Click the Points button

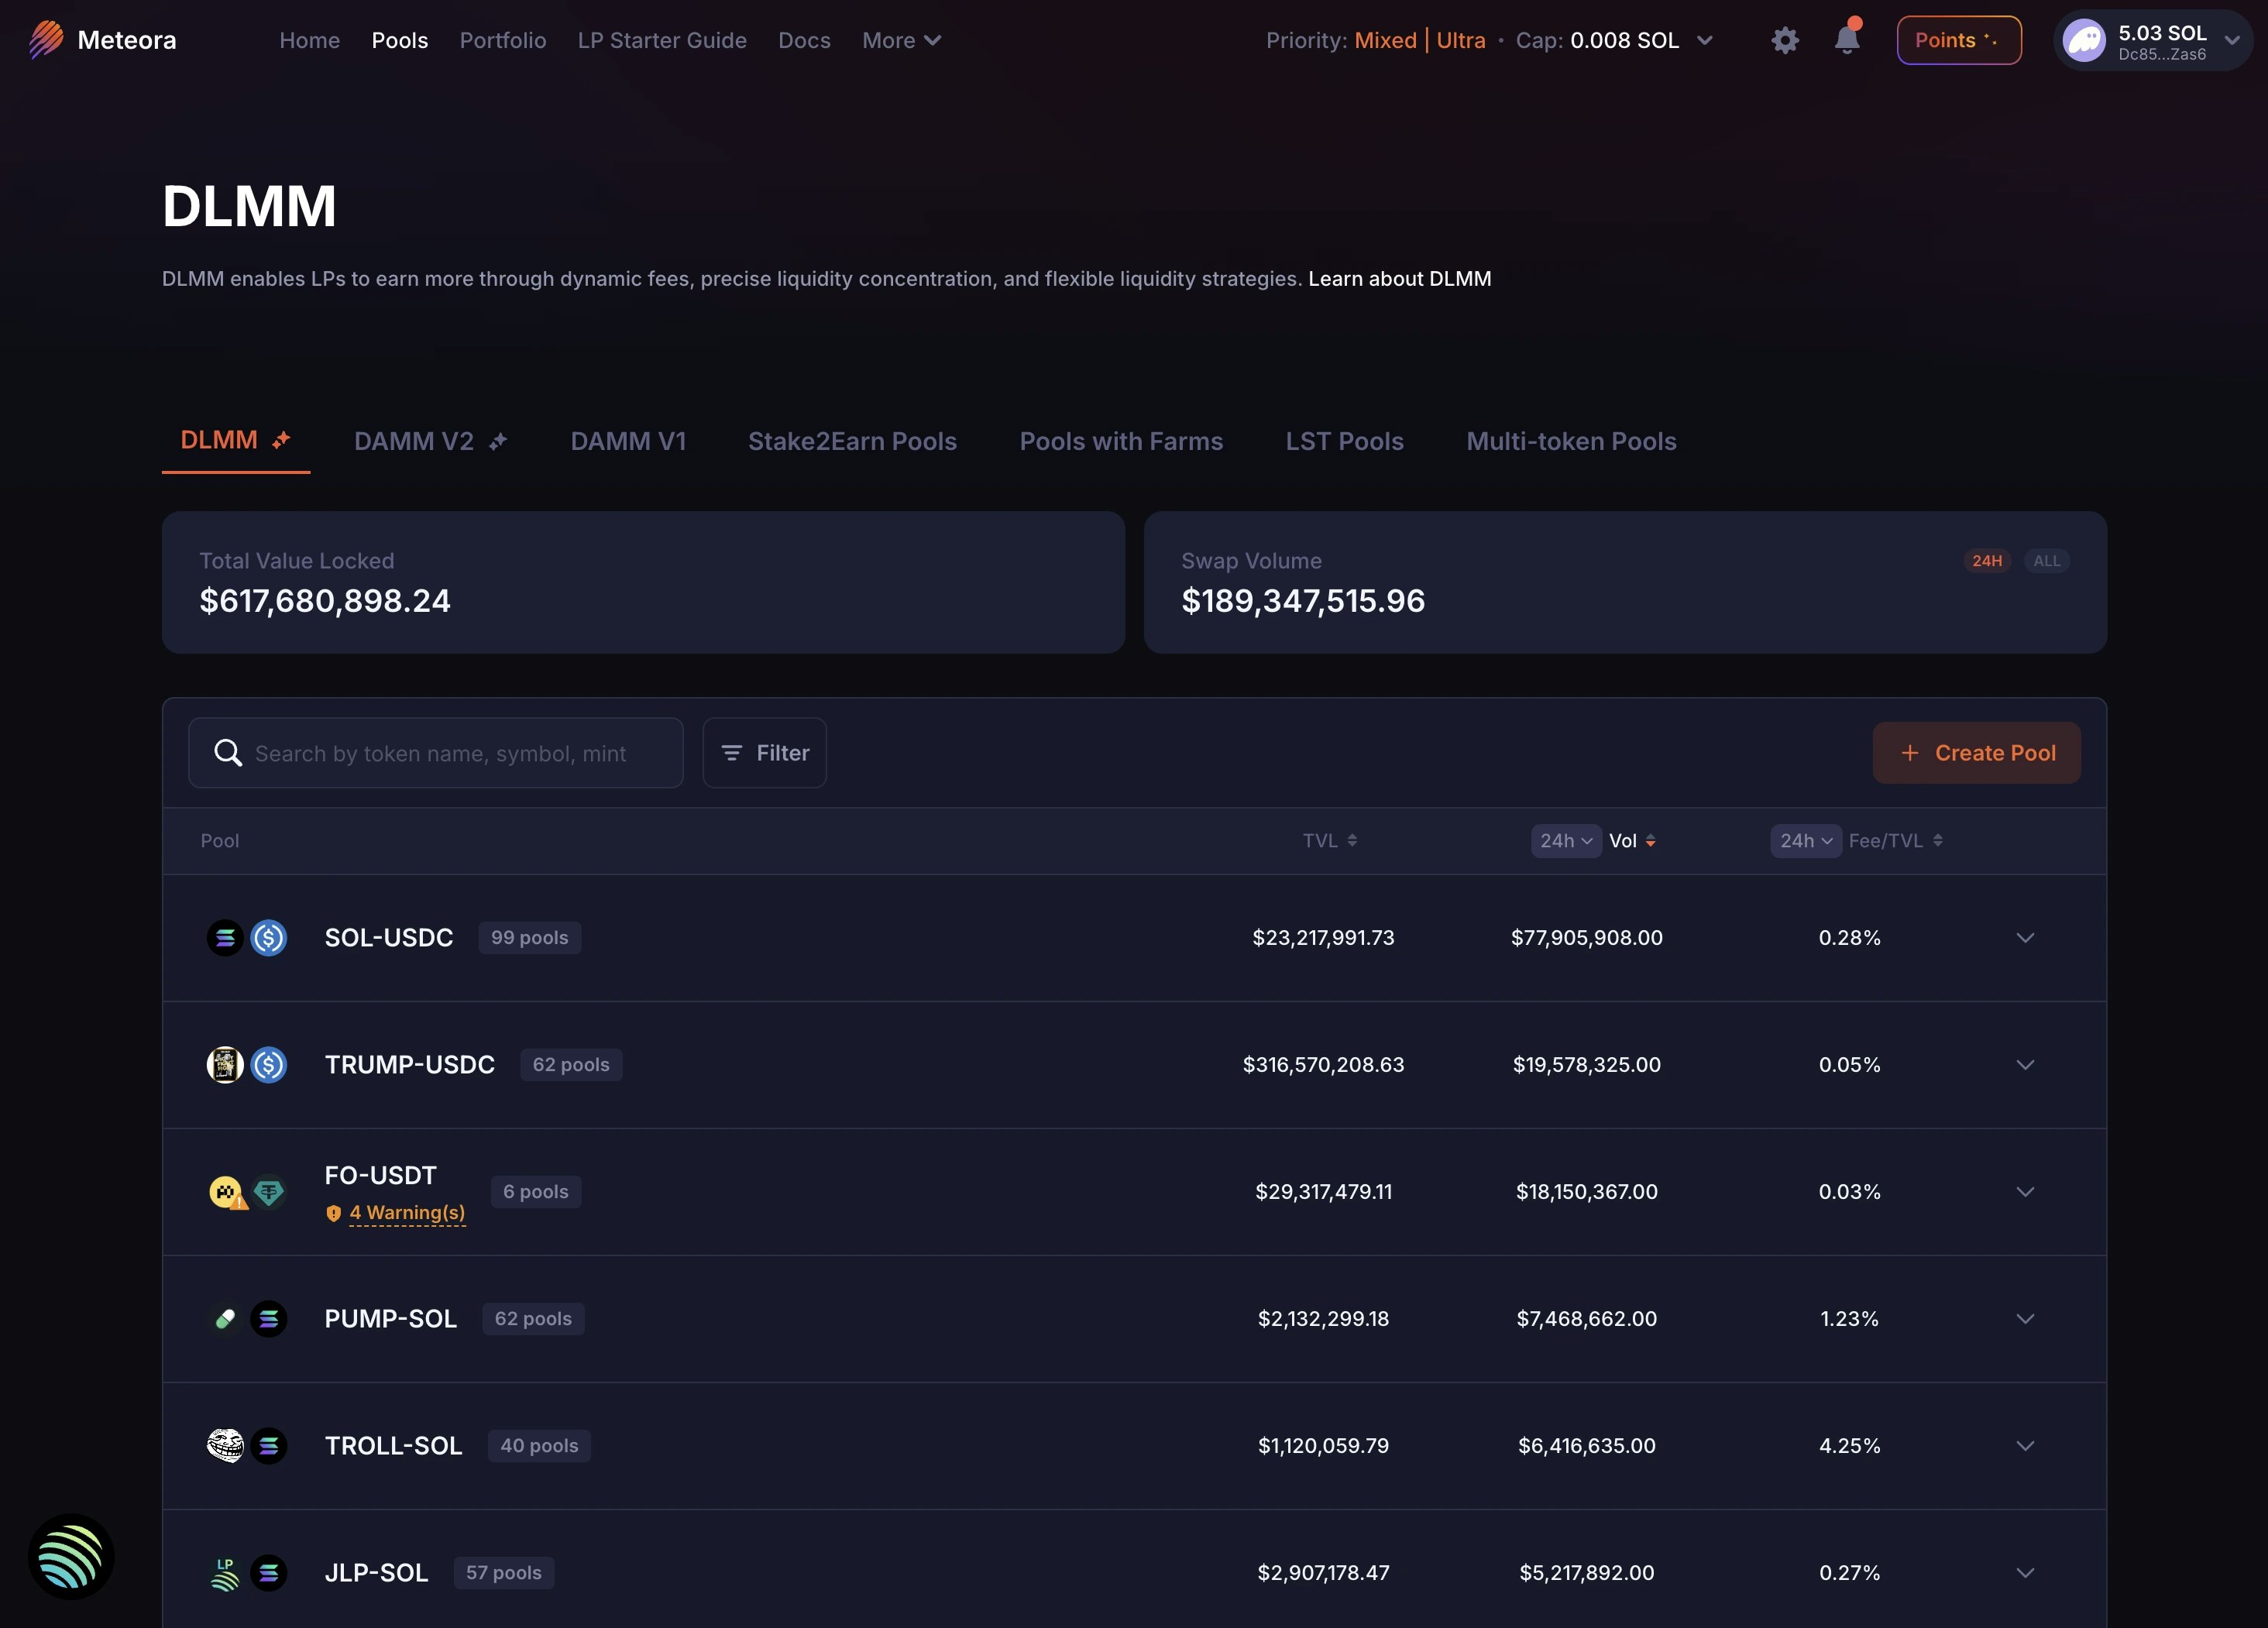pos(1958,40)
